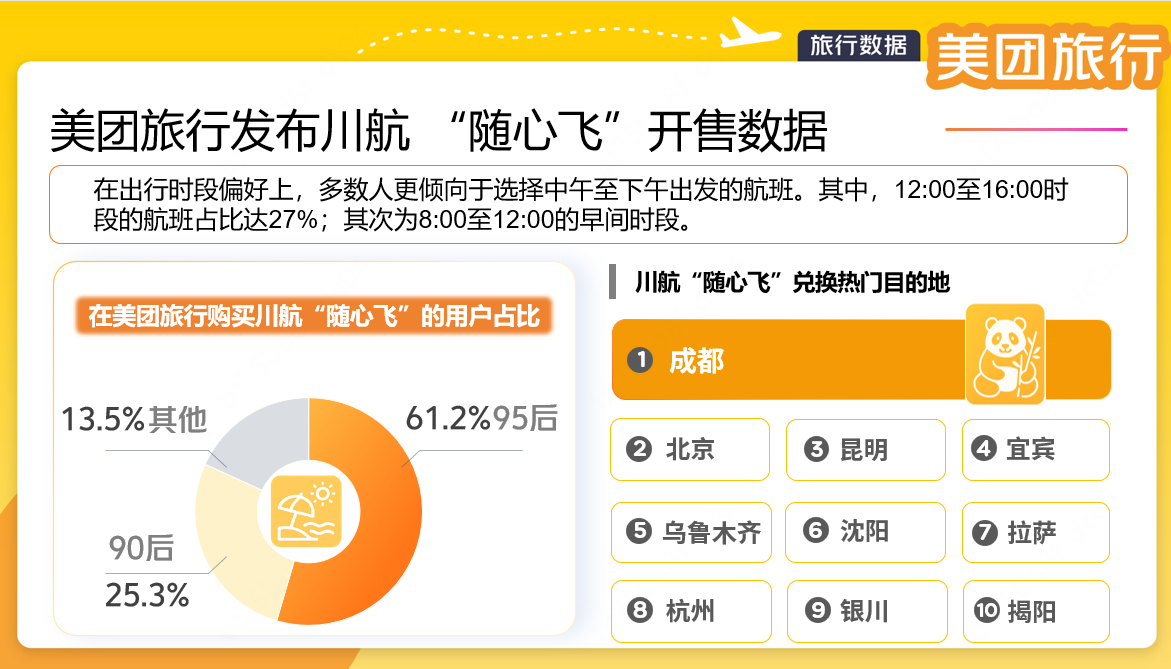The image size is (1171, 669).
Task: Click the orange chart title banner
Action: point(313,317)
